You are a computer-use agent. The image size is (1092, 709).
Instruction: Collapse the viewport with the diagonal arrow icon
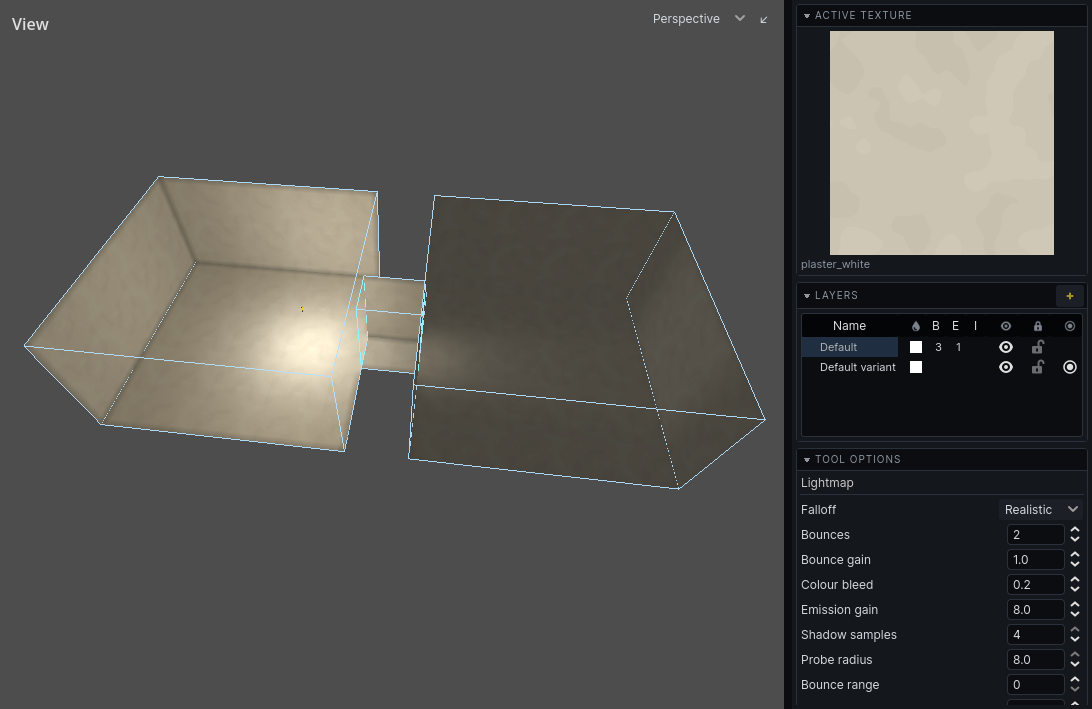click(x=764, y=20)
